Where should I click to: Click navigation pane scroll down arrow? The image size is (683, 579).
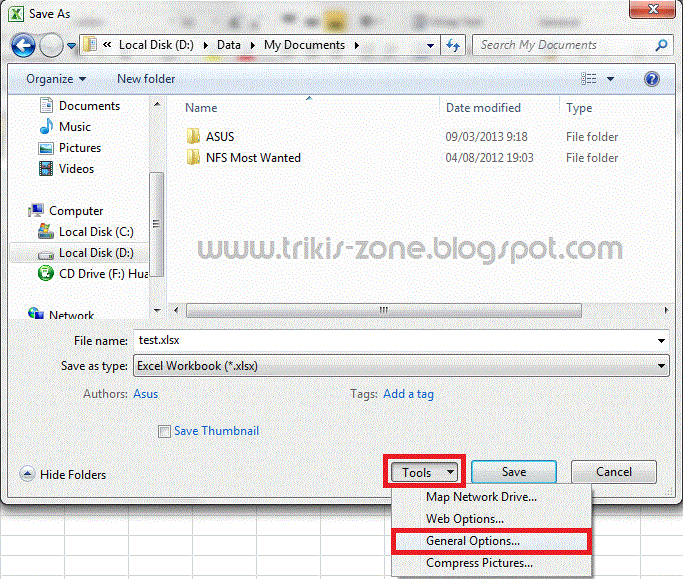[157, 310]
